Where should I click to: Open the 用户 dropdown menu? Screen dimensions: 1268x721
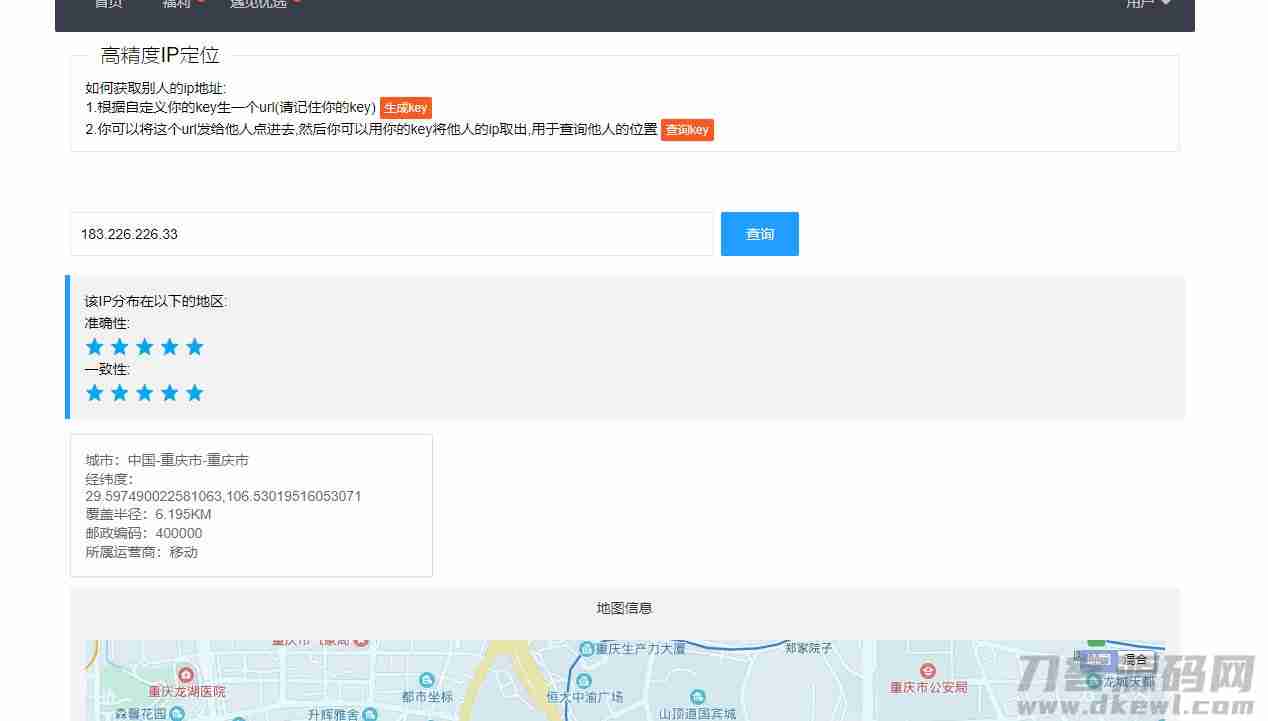(1148, 4)
